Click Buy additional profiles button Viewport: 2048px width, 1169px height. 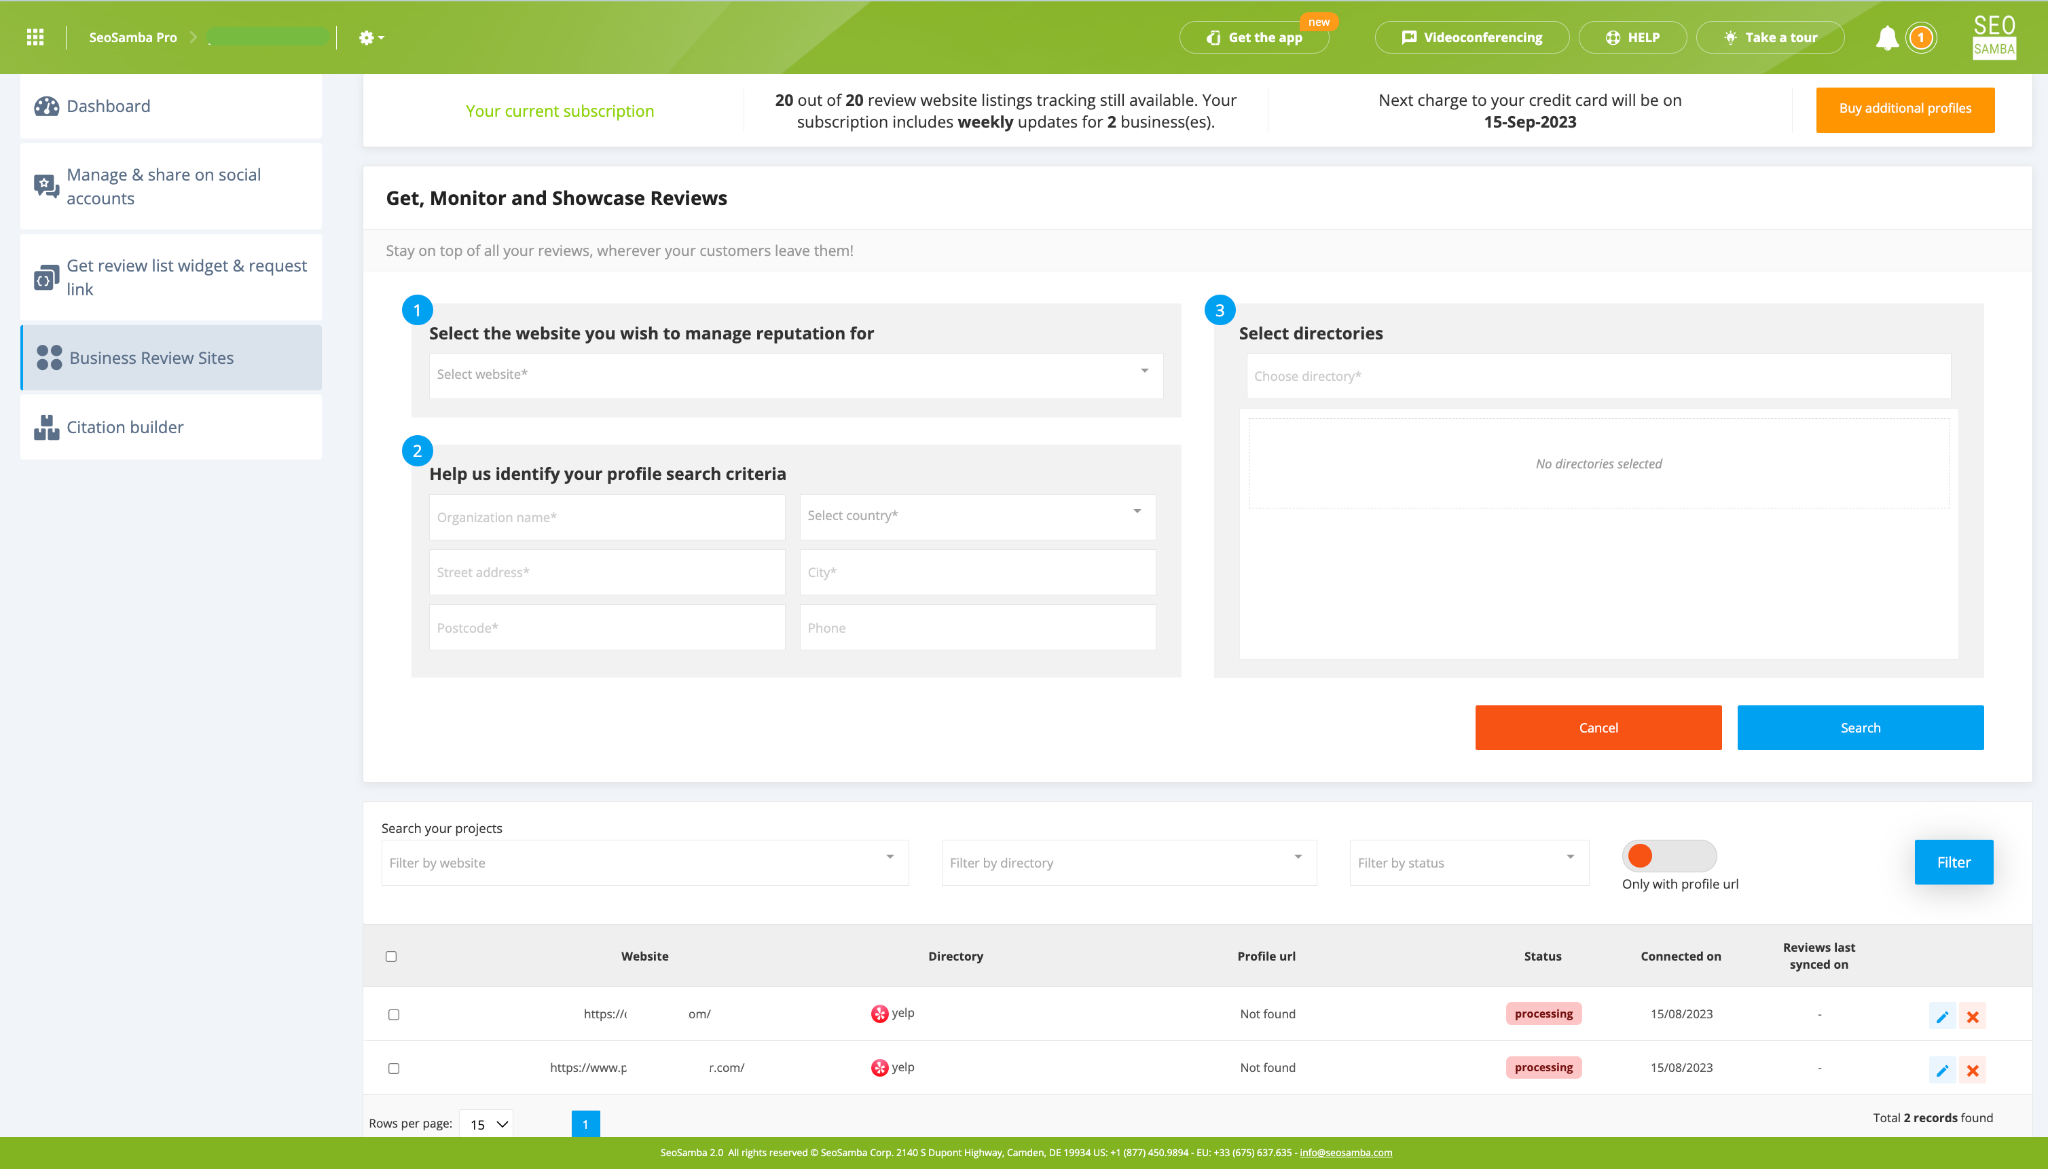(x=1905, y=109)
